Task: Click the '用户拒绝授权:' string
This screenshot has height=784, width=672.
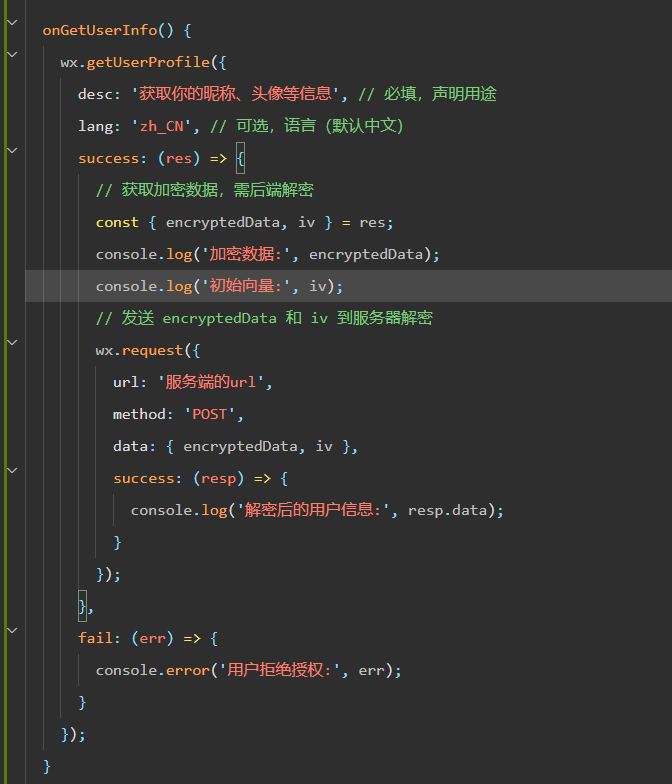Action: click(281, 670)
